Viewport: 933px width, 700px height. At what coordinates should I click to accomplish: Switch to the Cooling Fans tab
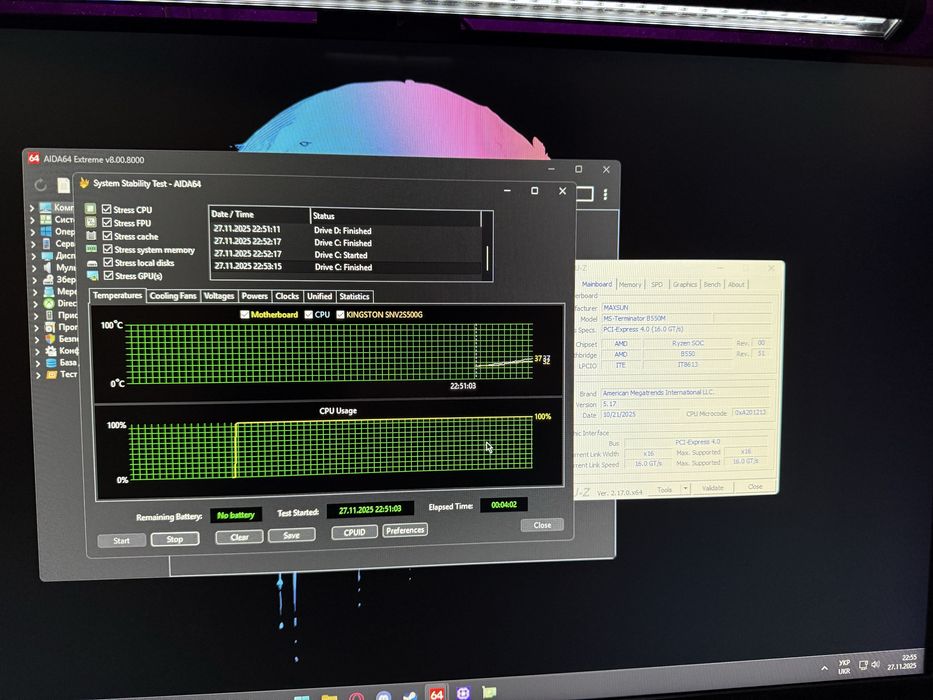coord(173,296)
